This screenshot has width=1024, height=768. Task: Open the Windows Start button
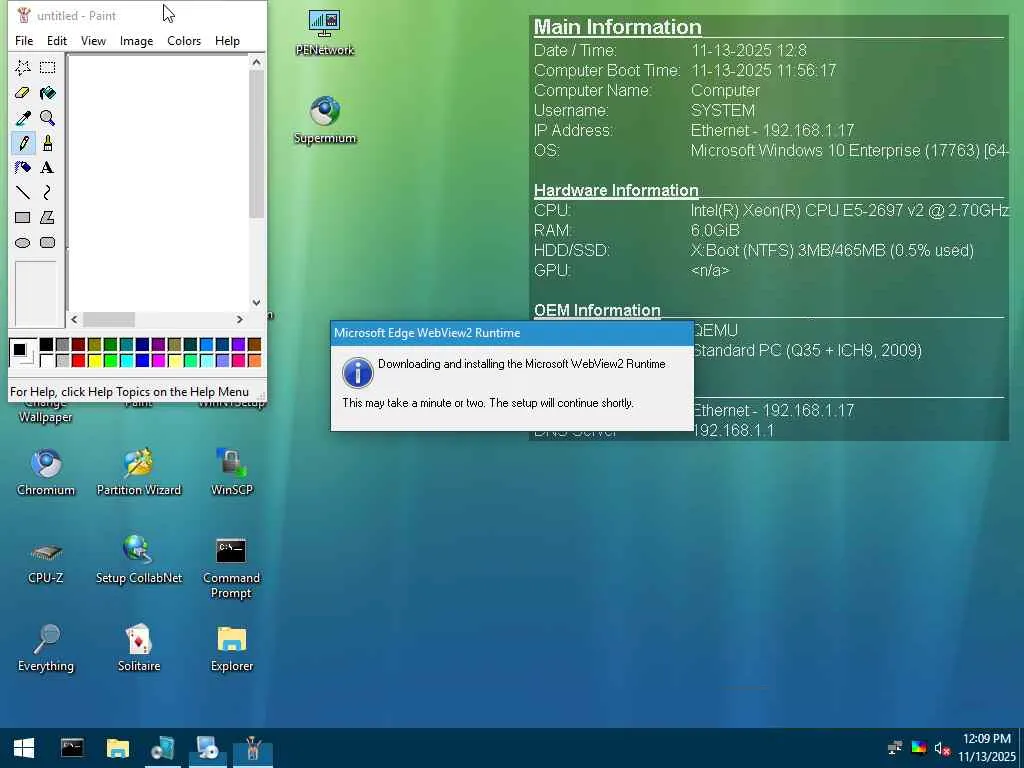click(x=24, y=748)
